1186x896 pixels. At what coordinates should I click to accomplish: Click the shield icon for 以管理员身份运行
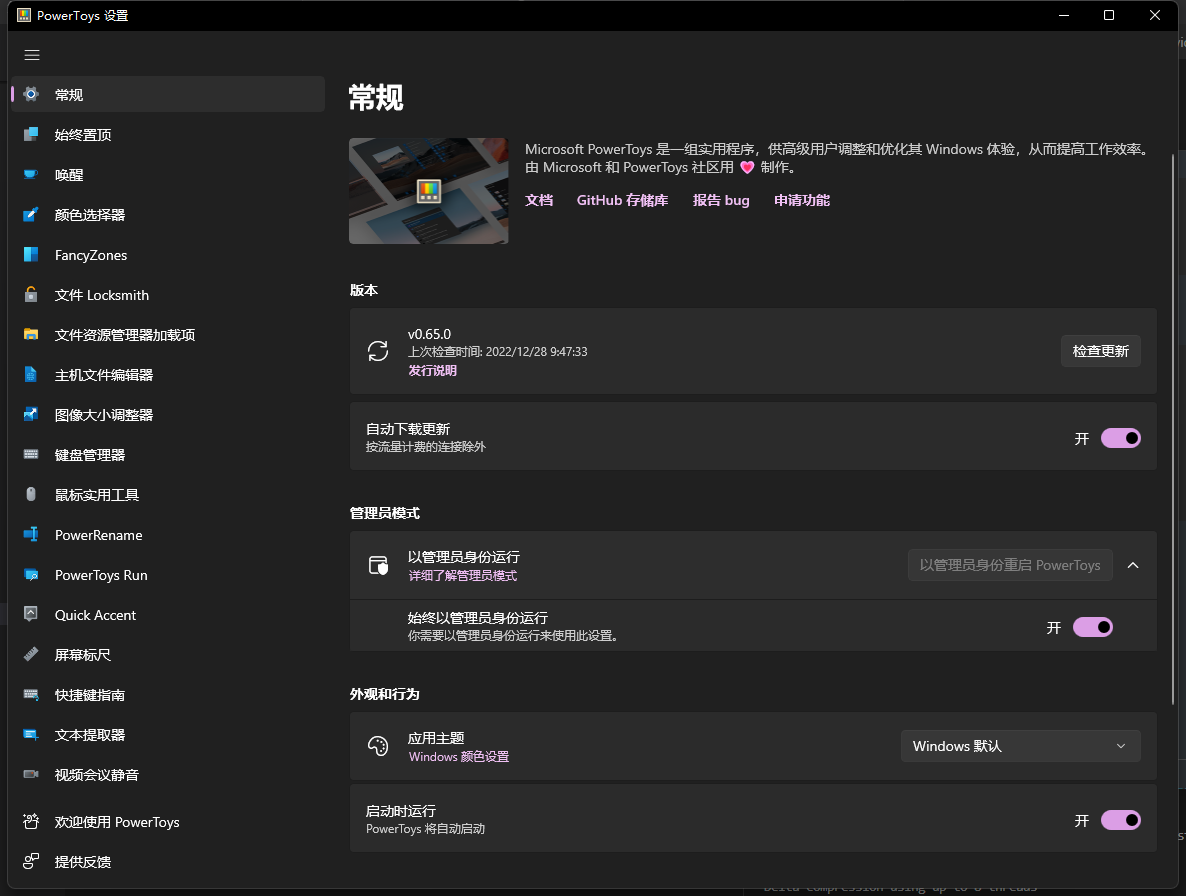click(x=378, y=566)
